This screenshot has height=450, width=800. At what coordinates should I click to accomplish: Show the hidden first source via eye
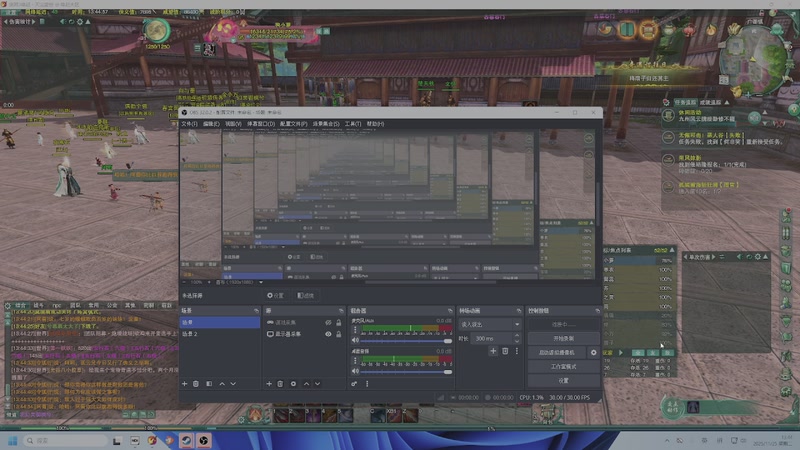pyautogui.click(x=328, y=322)
